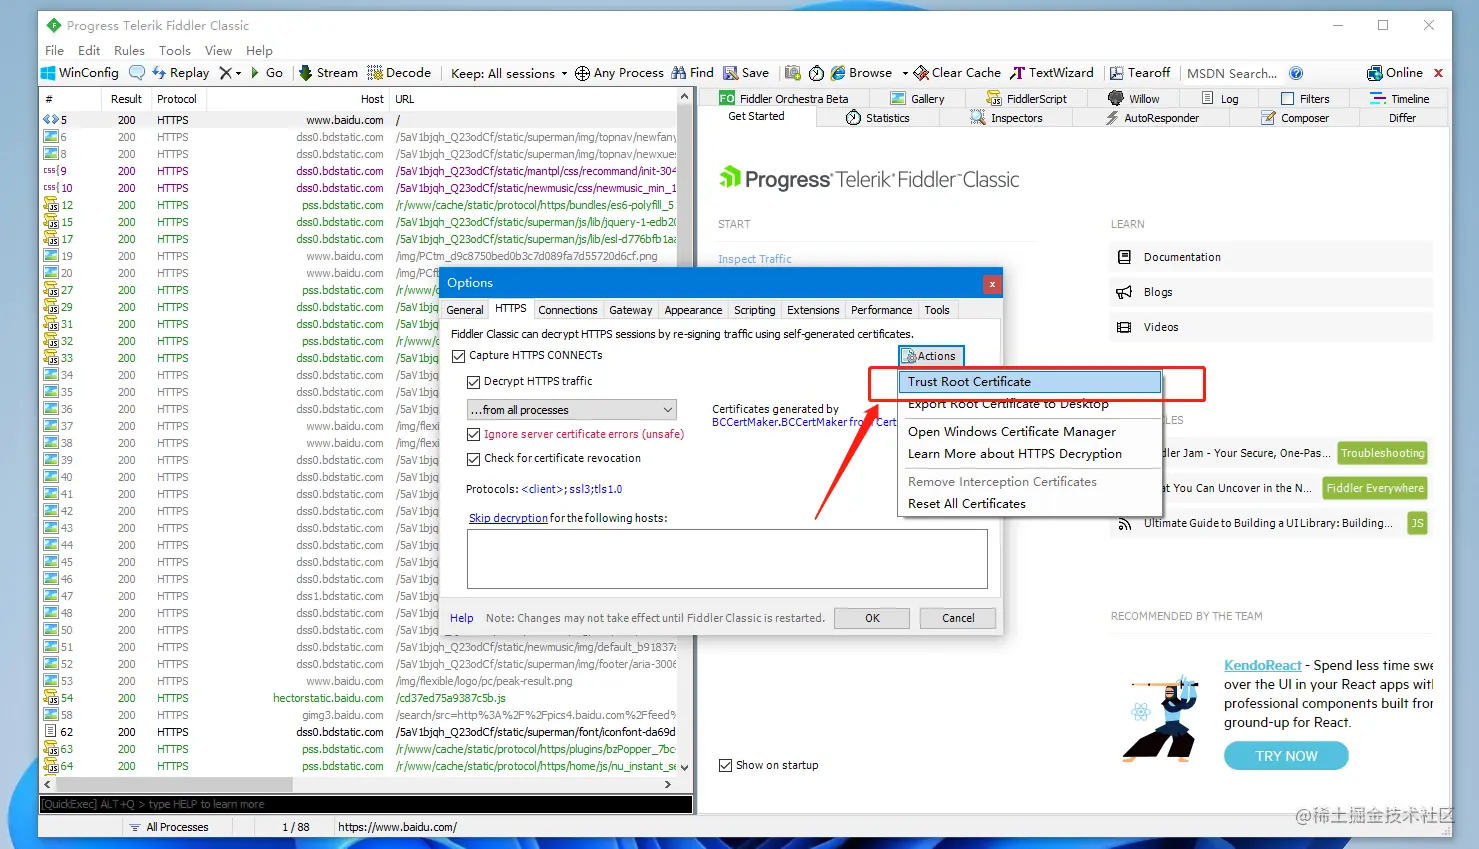Pick Any Process target tool
Image resolution: width=1479 pixels, height=849 pixels.
coord(619,73)
